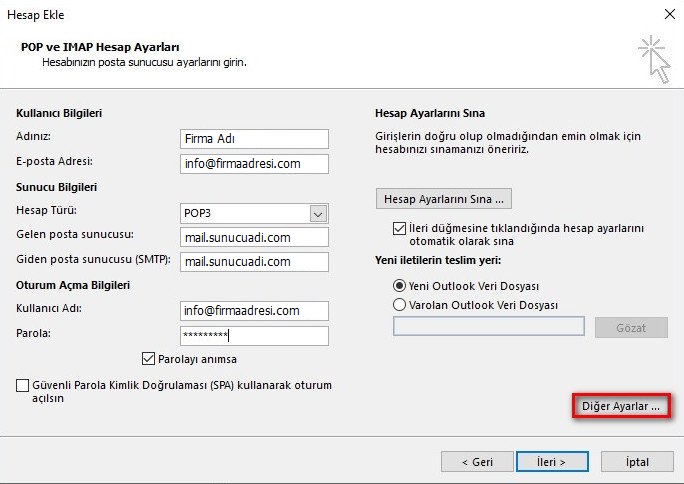Close the Hesap Ekle dialog

tap(670, 14)
